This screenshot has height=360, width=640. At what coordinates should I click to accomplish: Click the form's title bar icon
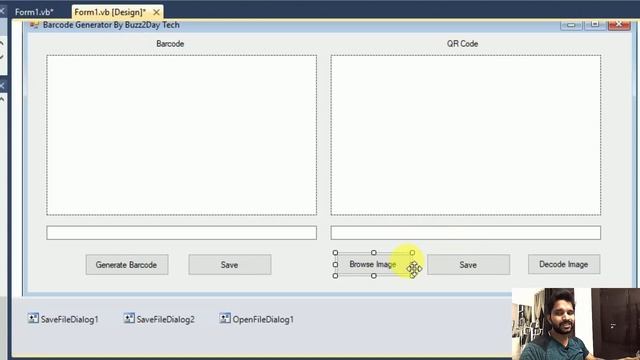point(34,25)
